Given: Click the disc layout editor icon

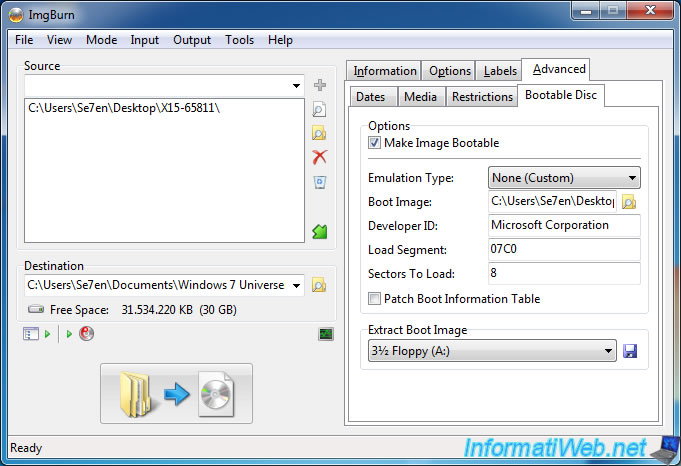Looking at the screenshot, I should pyautogui.click(x=31, y=334).
